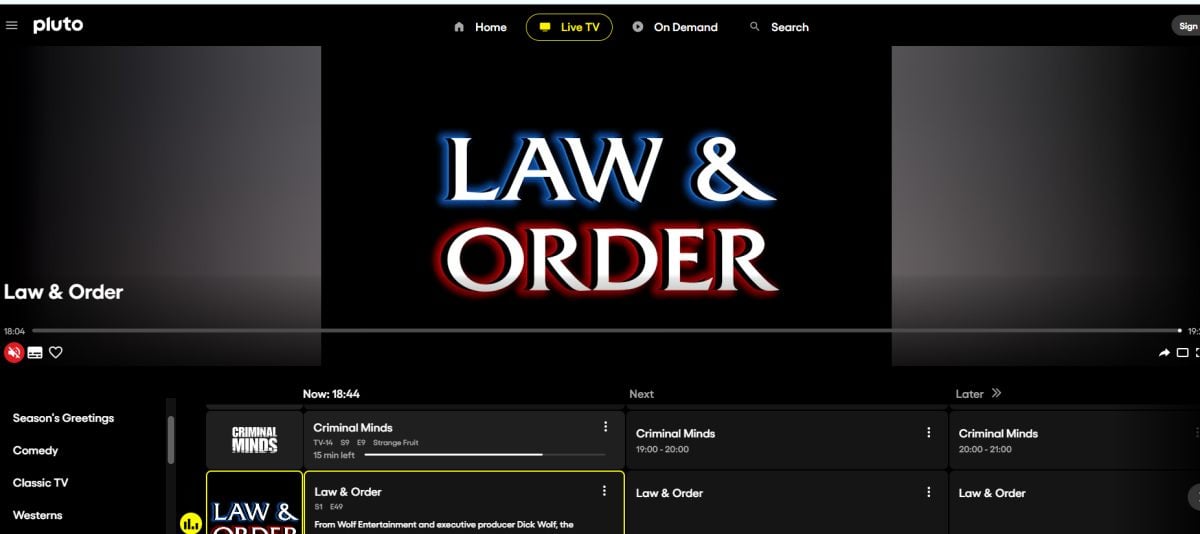Click the Pluto logo
Image resolution: width=1200 pixels, height=534 pixels.
(58, 25)
